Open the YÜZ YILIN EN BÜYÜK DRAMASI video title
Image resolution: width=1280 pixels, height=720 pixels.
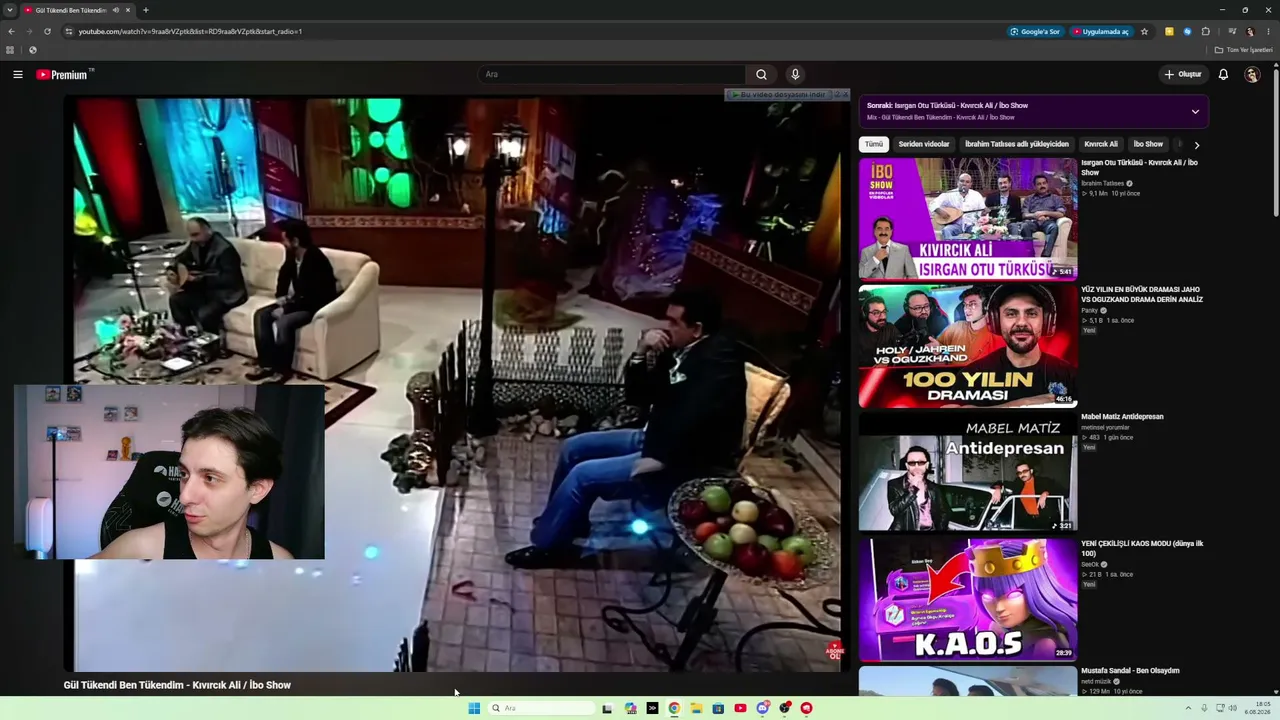point(1142,294)
